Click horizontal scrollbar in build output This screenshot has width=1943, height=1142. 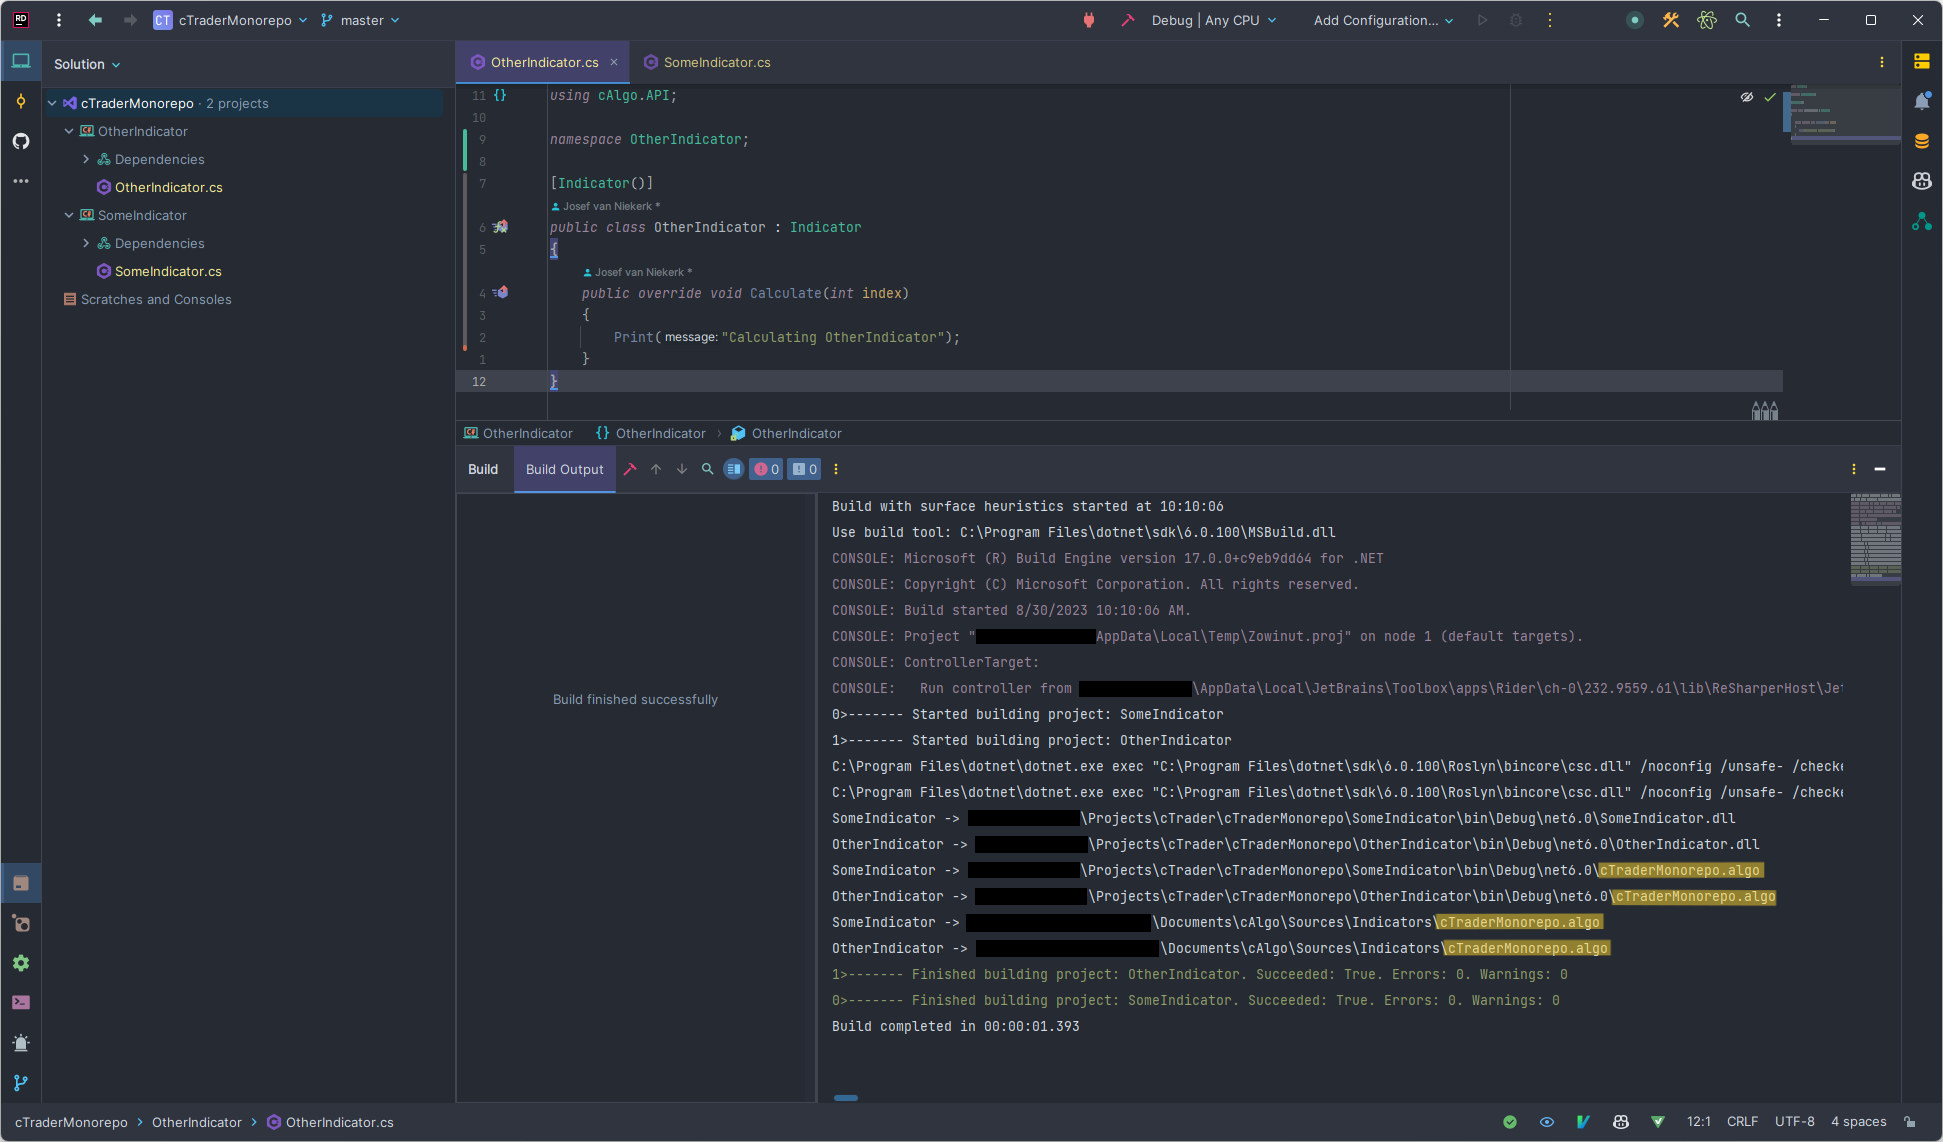click(846, 1098)
